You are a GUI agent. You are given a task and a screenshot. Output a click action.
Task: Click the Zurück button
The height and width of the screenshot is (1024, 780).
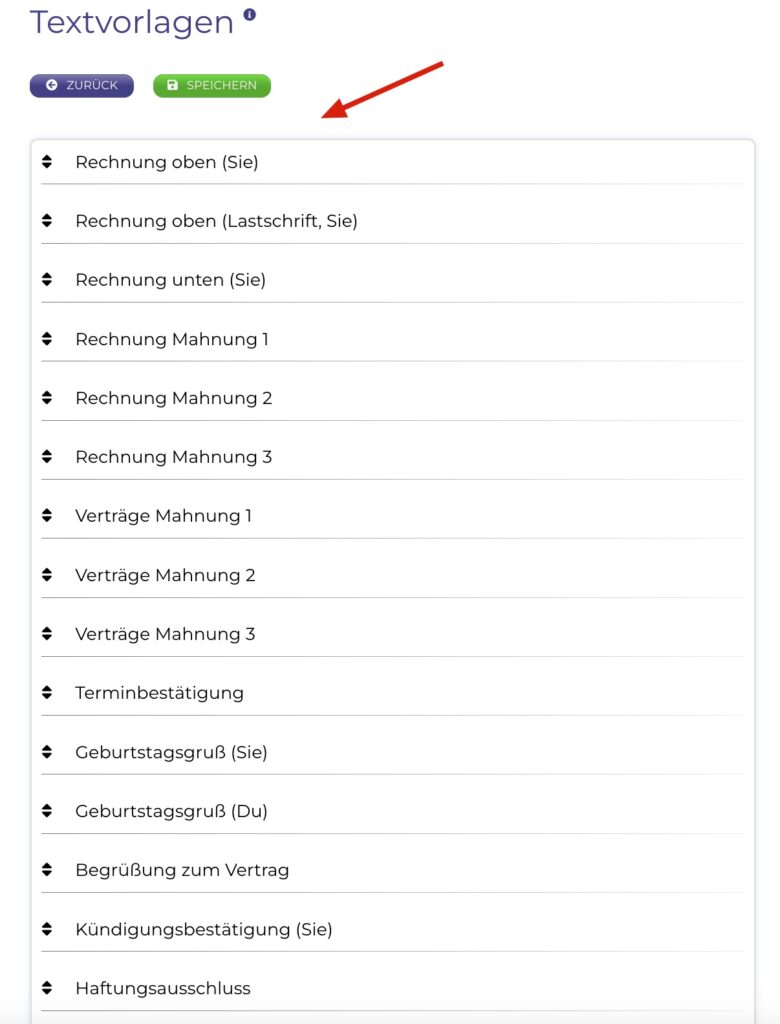click(82, 86)
